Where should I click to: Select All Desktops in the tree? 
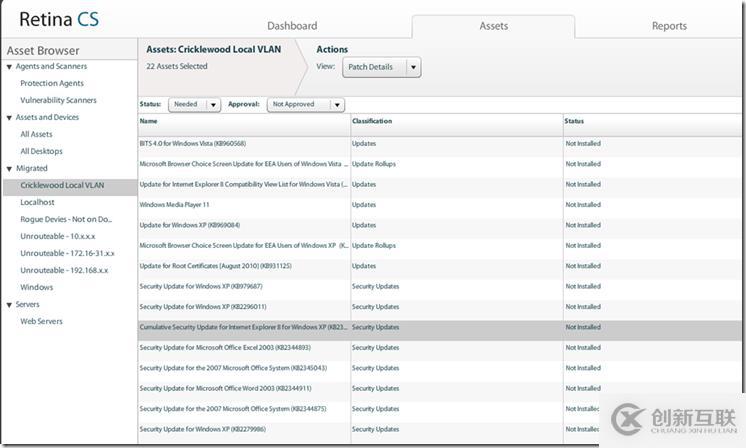coord(41,151)
